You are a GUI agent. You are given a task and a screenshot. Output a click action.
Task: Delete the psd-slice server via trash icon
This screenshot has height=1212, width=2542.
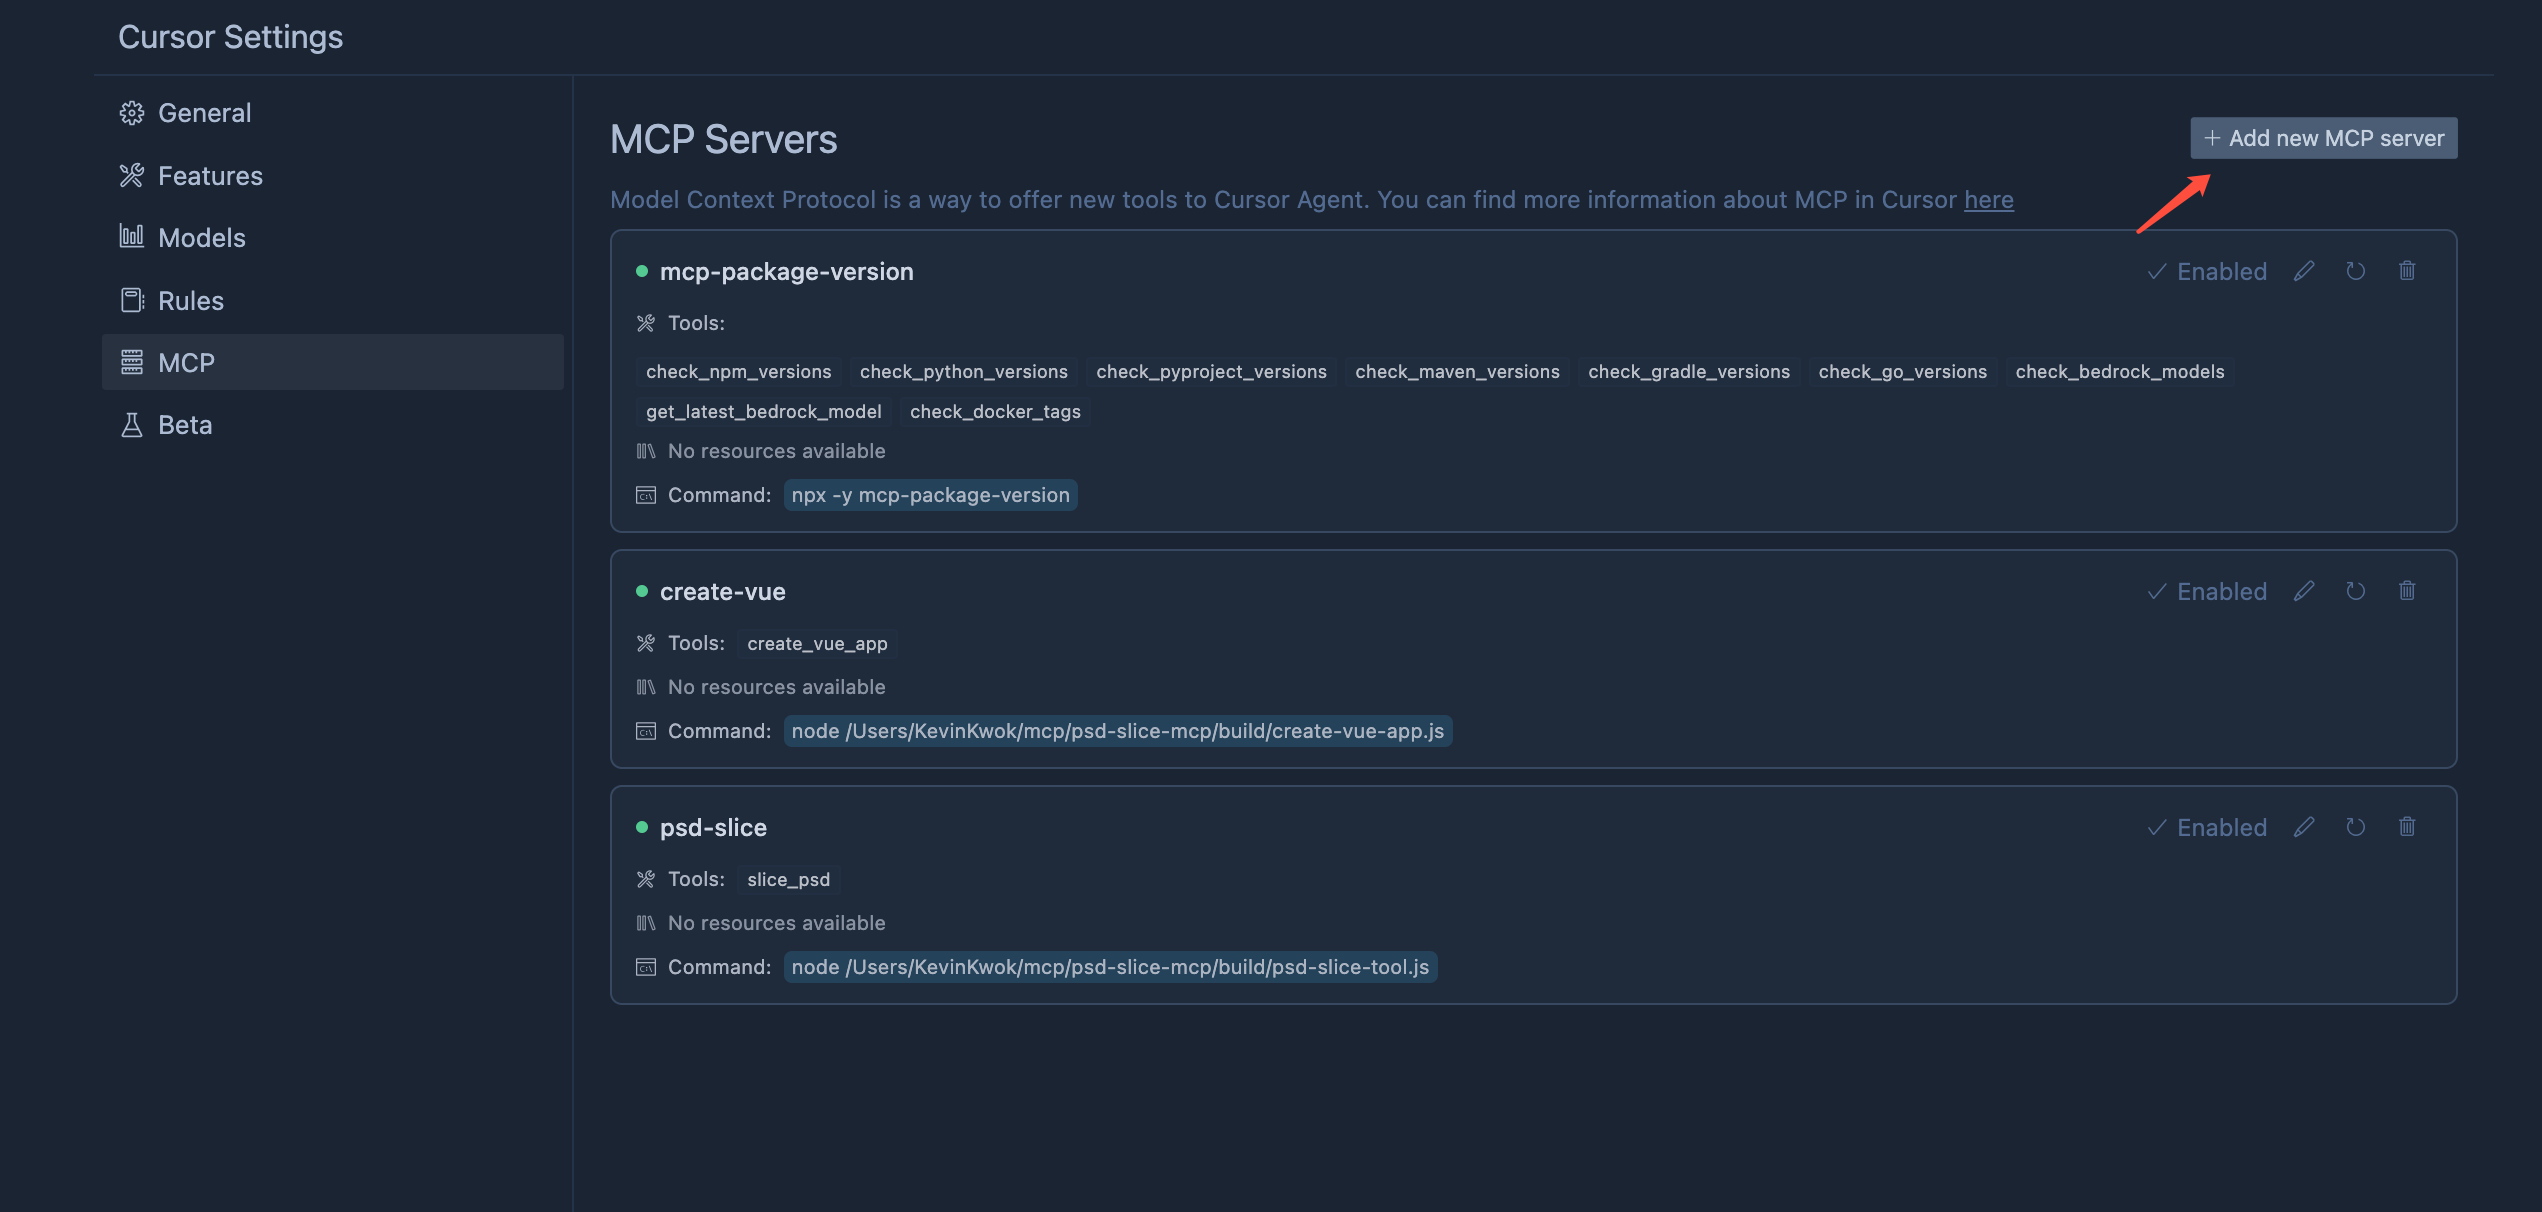pos(2407,827)
